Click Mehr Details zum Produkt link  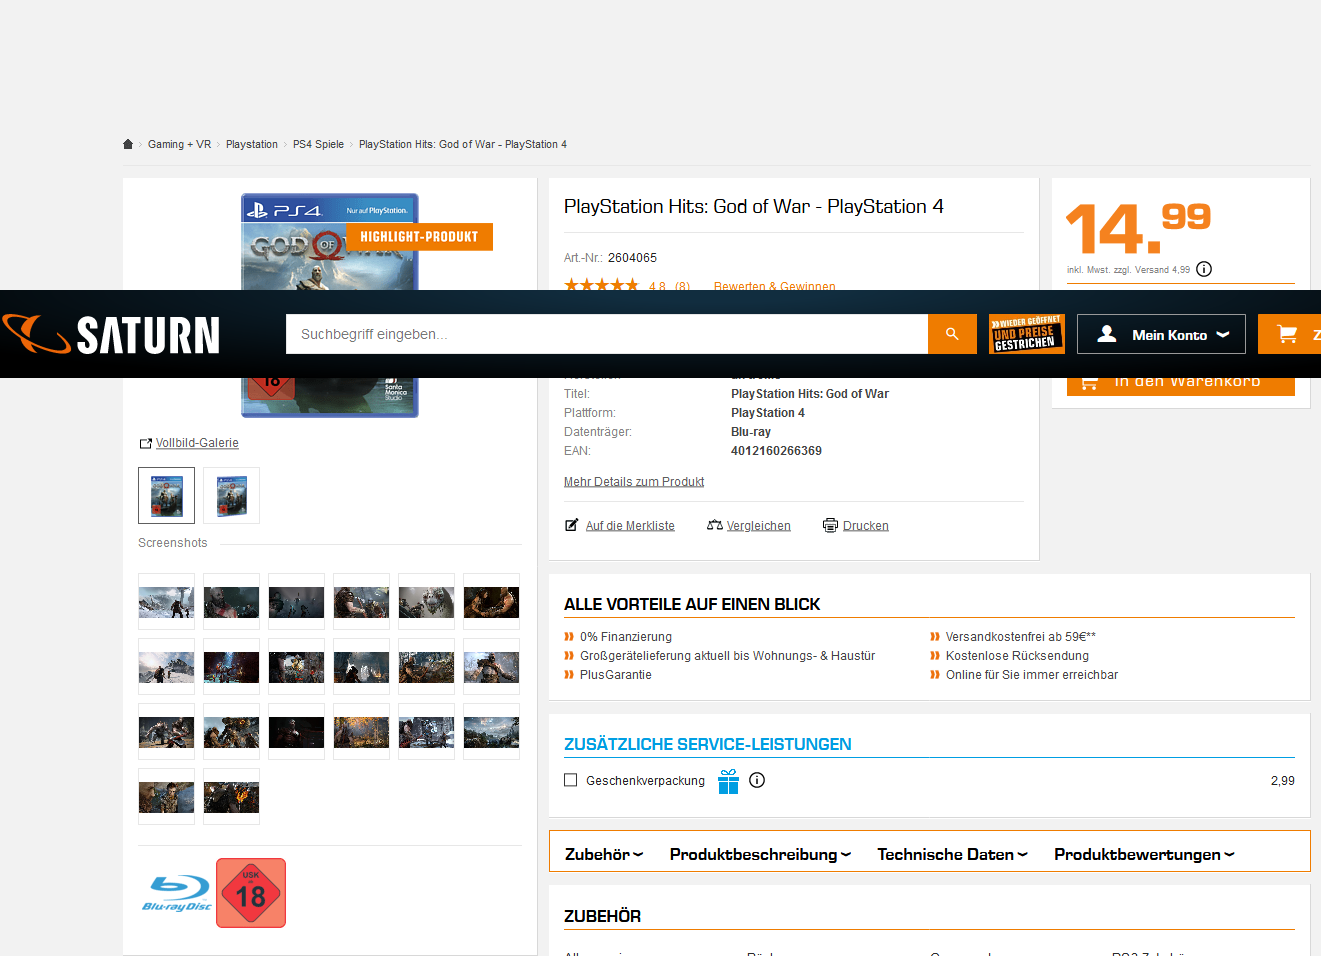[x=634, y=482]
